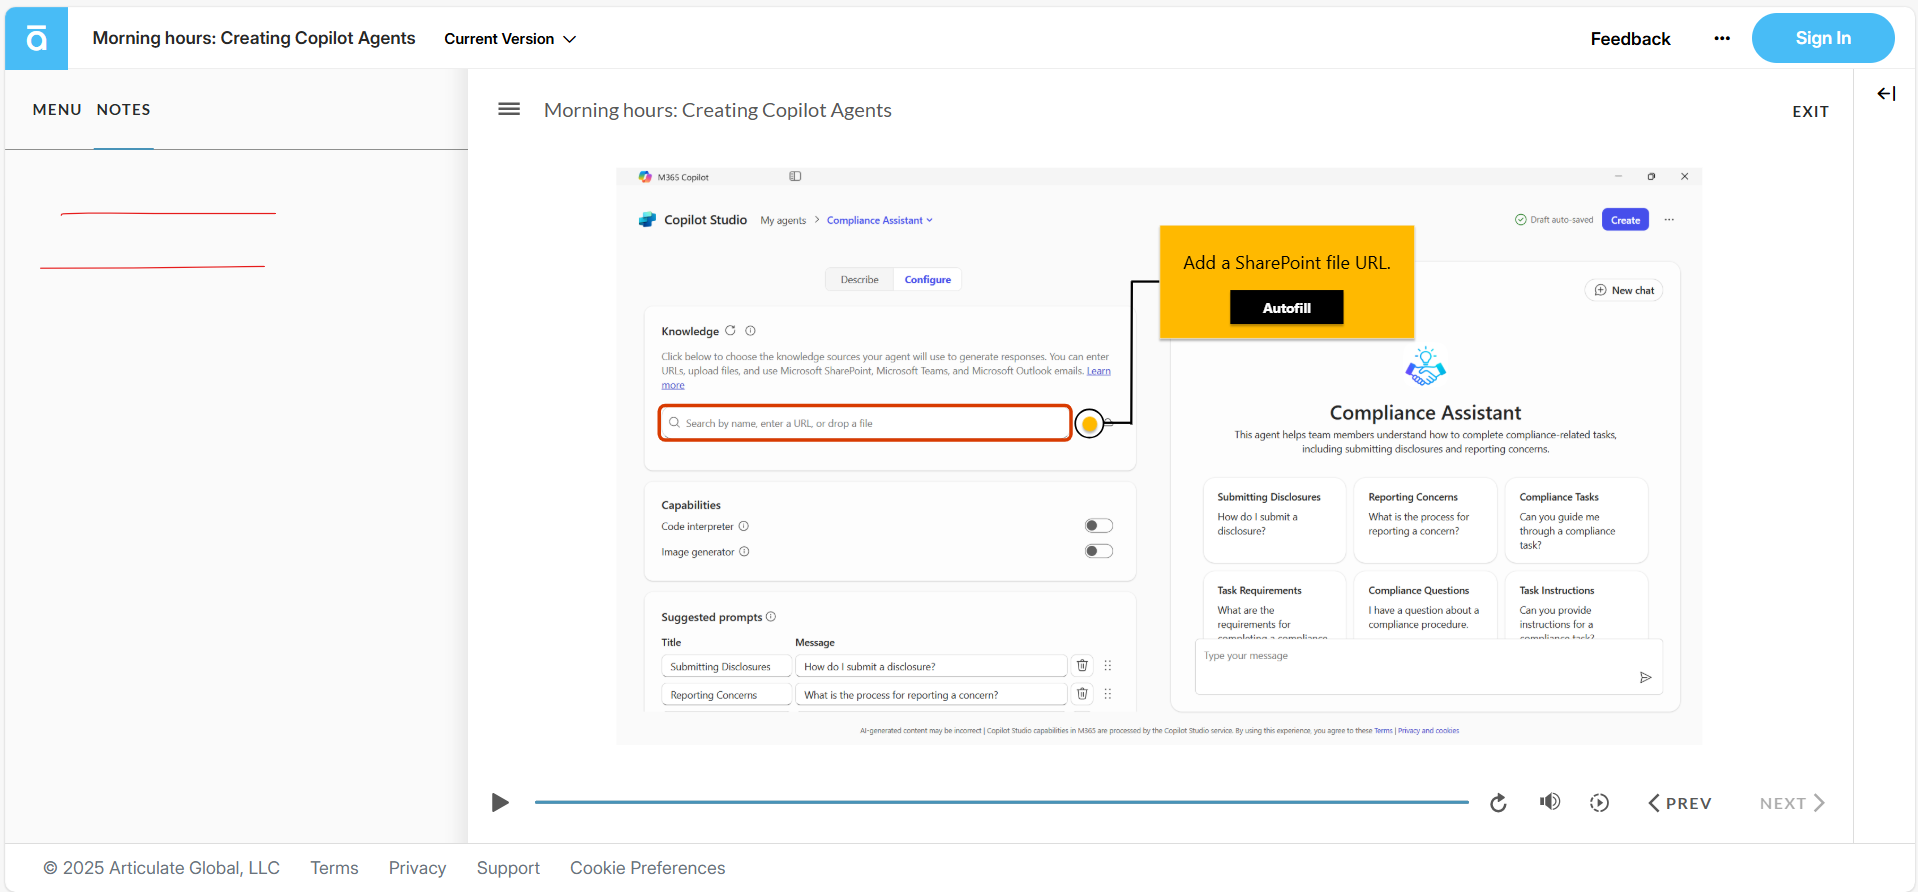This screenshot has width=1918, height=892.
Task: Delete the Submitting Disclosures prompt row
Action: (x=1082, y=666)
